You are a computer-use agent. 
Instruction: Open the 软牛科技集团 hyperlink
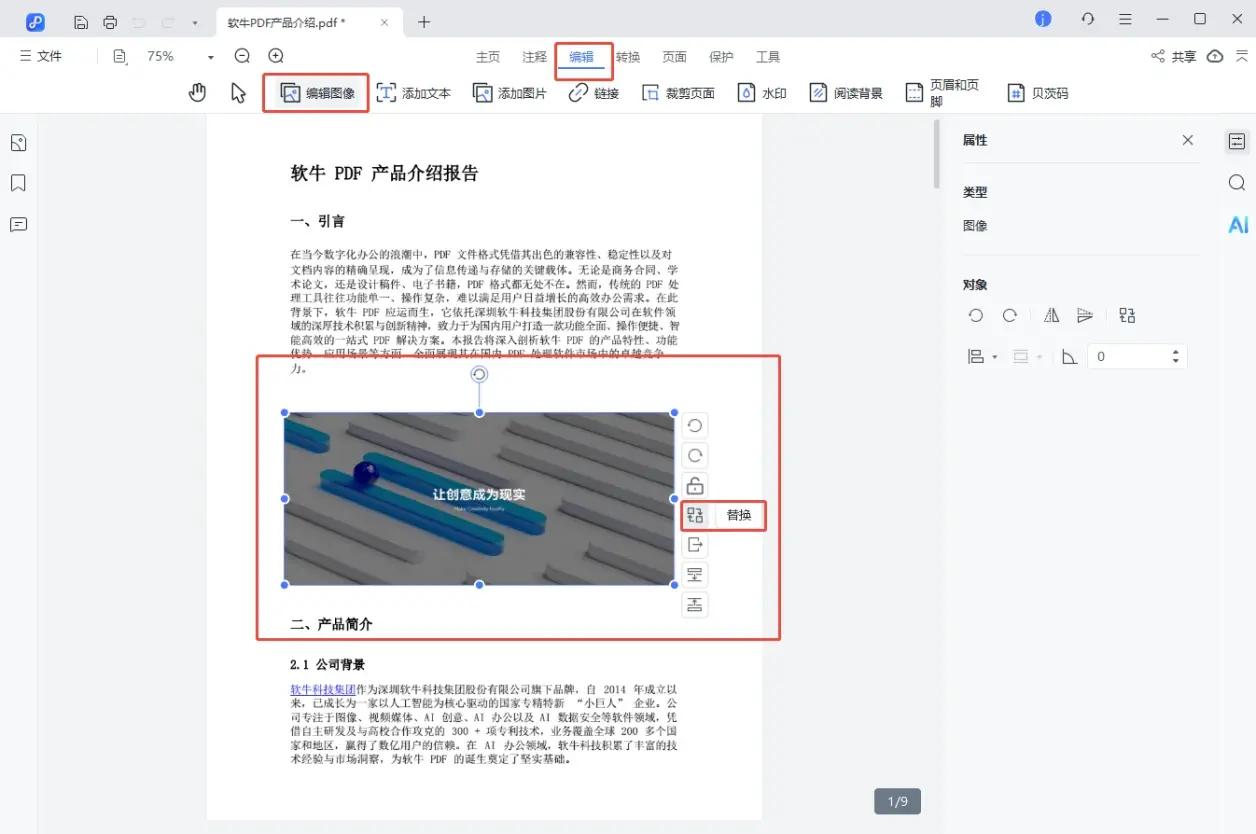[323, 690]
